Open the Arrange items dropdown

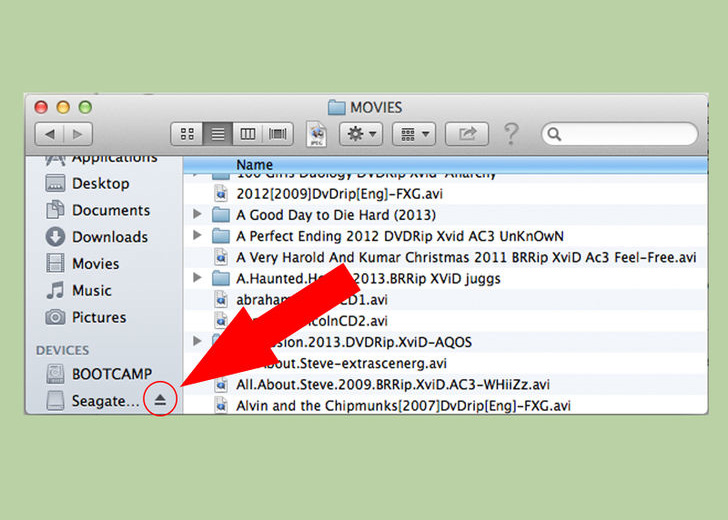(x=413, y=133)
